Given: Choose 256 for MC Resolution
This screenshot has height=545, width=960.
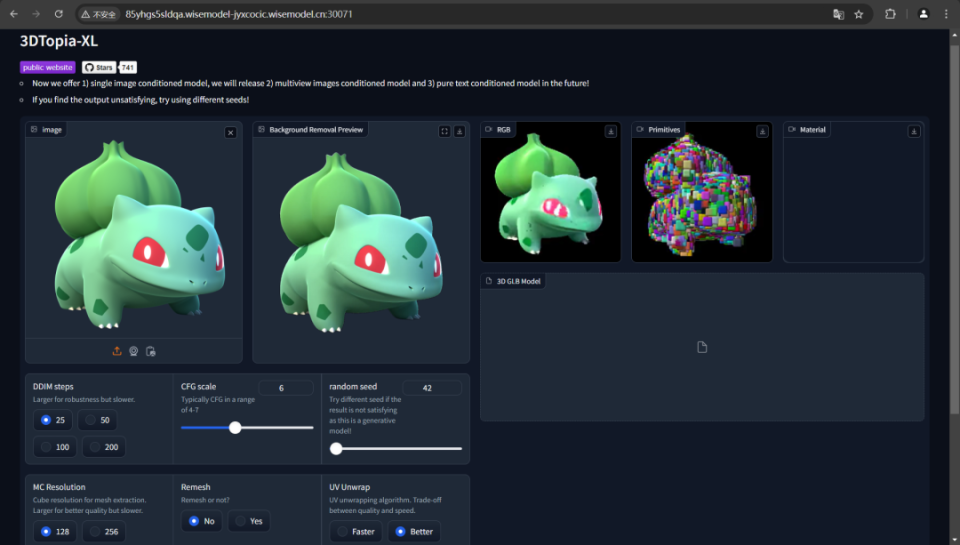Looking at the screenshot, I should 104,531.
